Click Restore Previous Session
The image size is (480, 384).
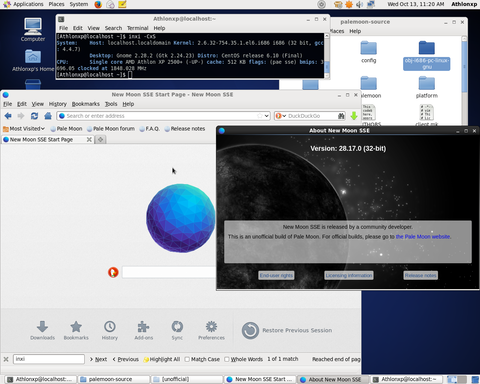287,330
